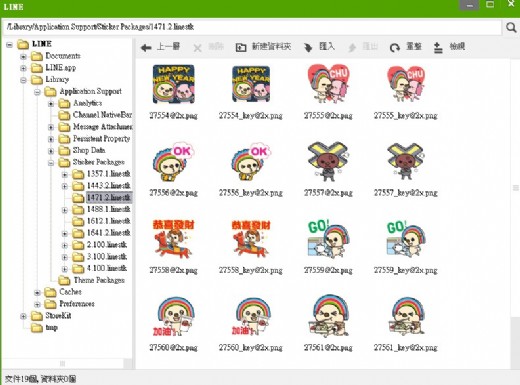
Task: Click the search magnifier icon
Action: click(511, 27)
